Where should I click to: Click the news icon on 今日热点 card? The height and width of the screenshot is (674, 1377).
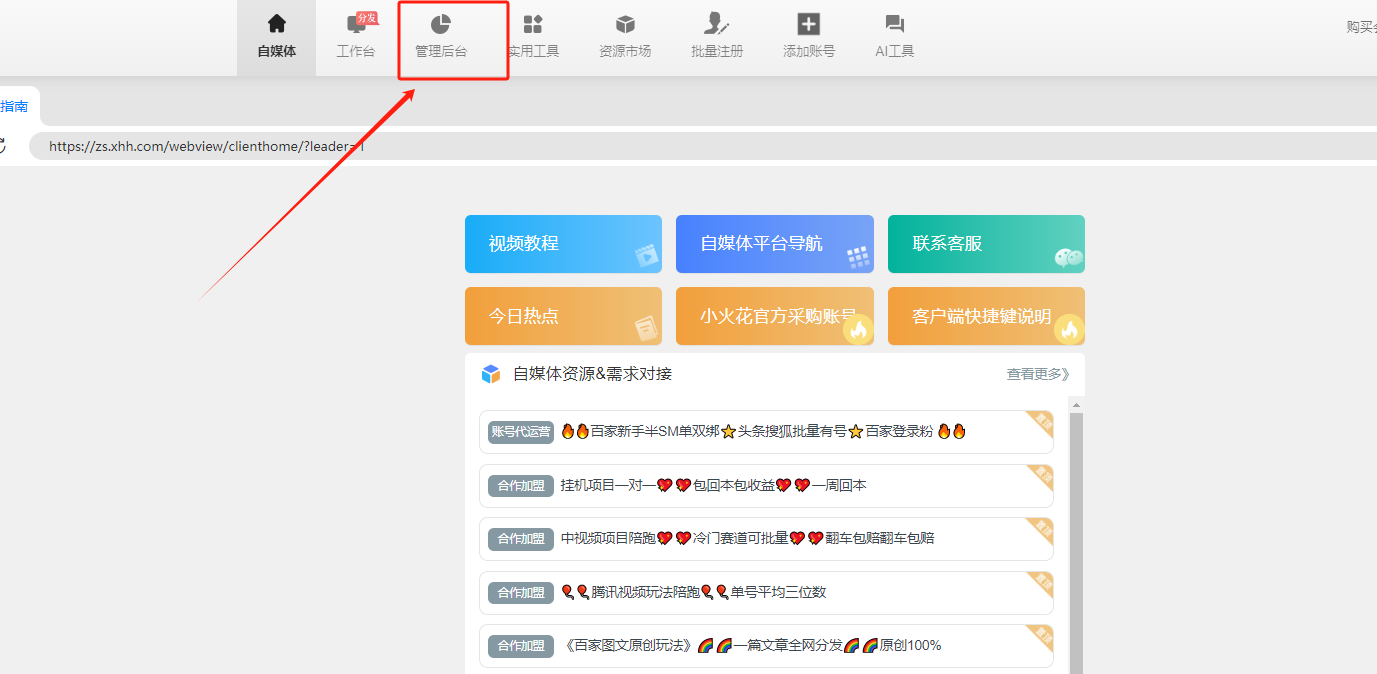(646, 328)
